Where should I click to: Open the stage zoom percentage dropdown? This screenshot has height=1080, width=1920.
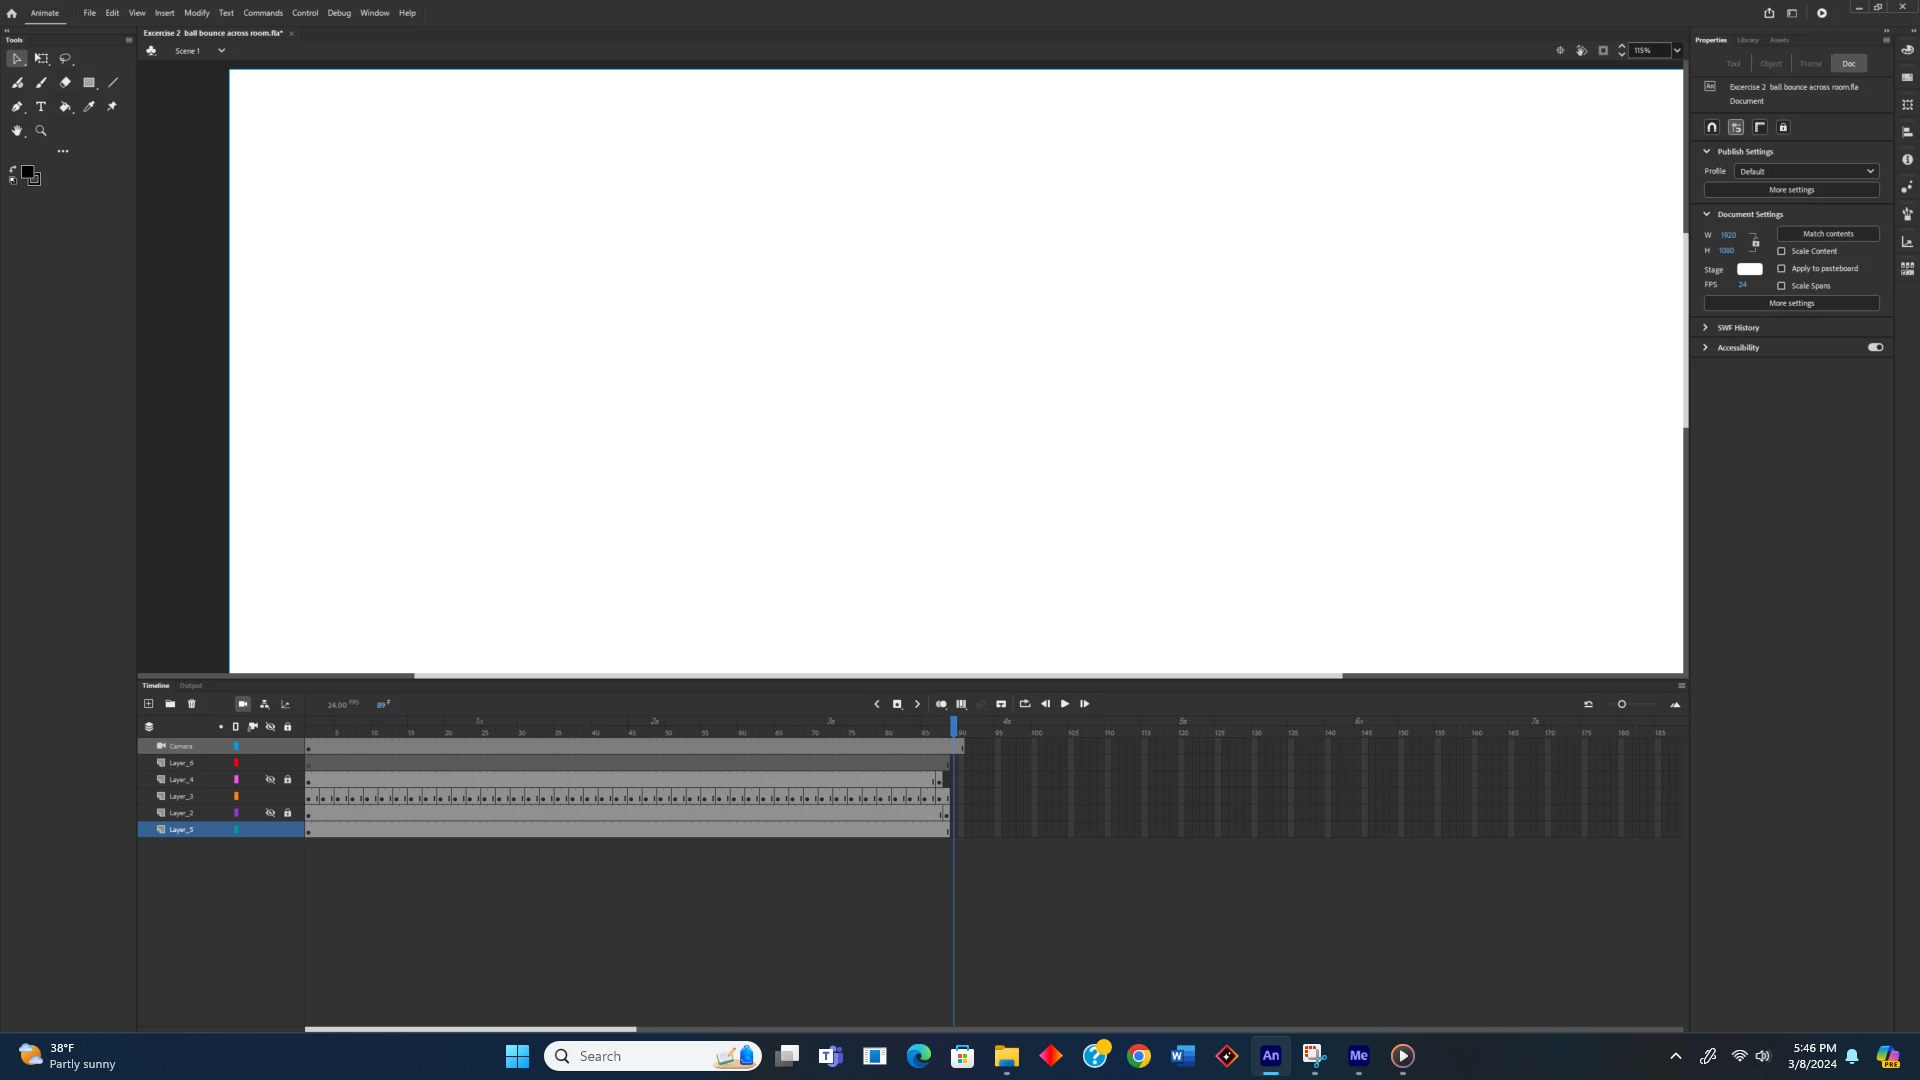pos(1677,51)
